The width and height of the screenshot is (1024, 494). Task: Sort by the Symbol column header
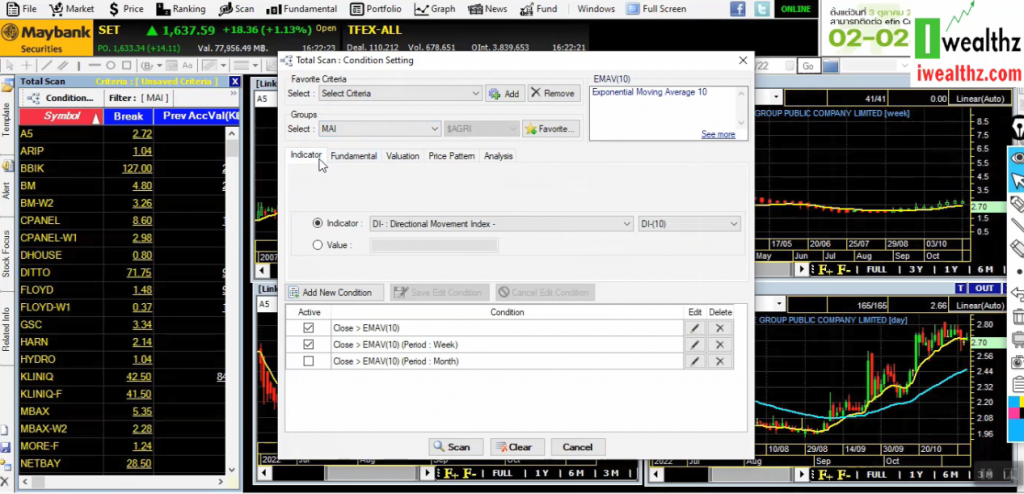coord(61,116)
